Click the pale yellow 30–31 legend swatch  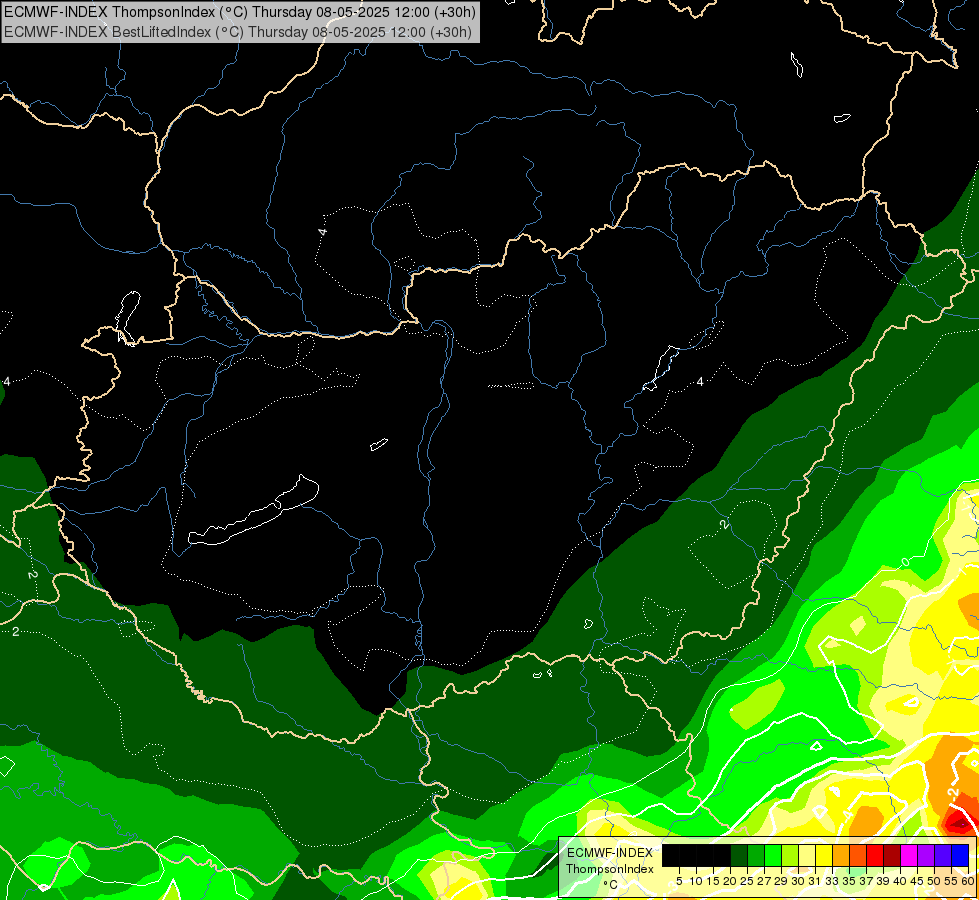tap(807, 856)
